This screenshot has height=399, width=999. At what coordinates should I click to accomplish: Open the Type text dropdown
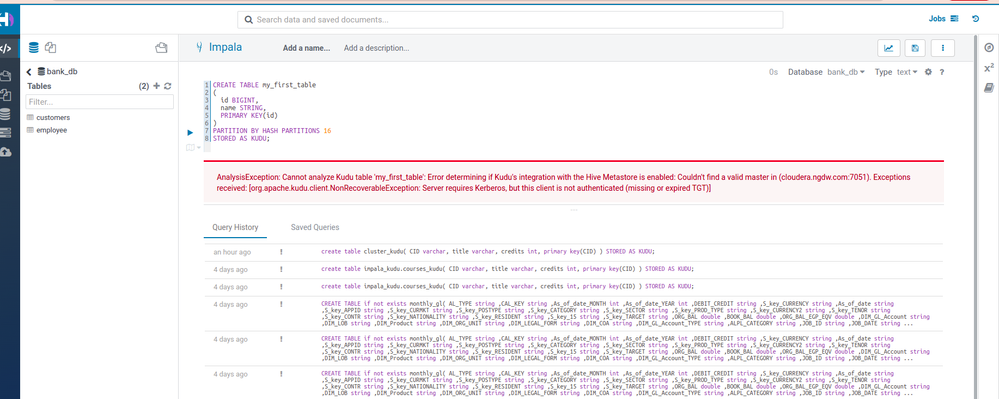pos(907,72)
